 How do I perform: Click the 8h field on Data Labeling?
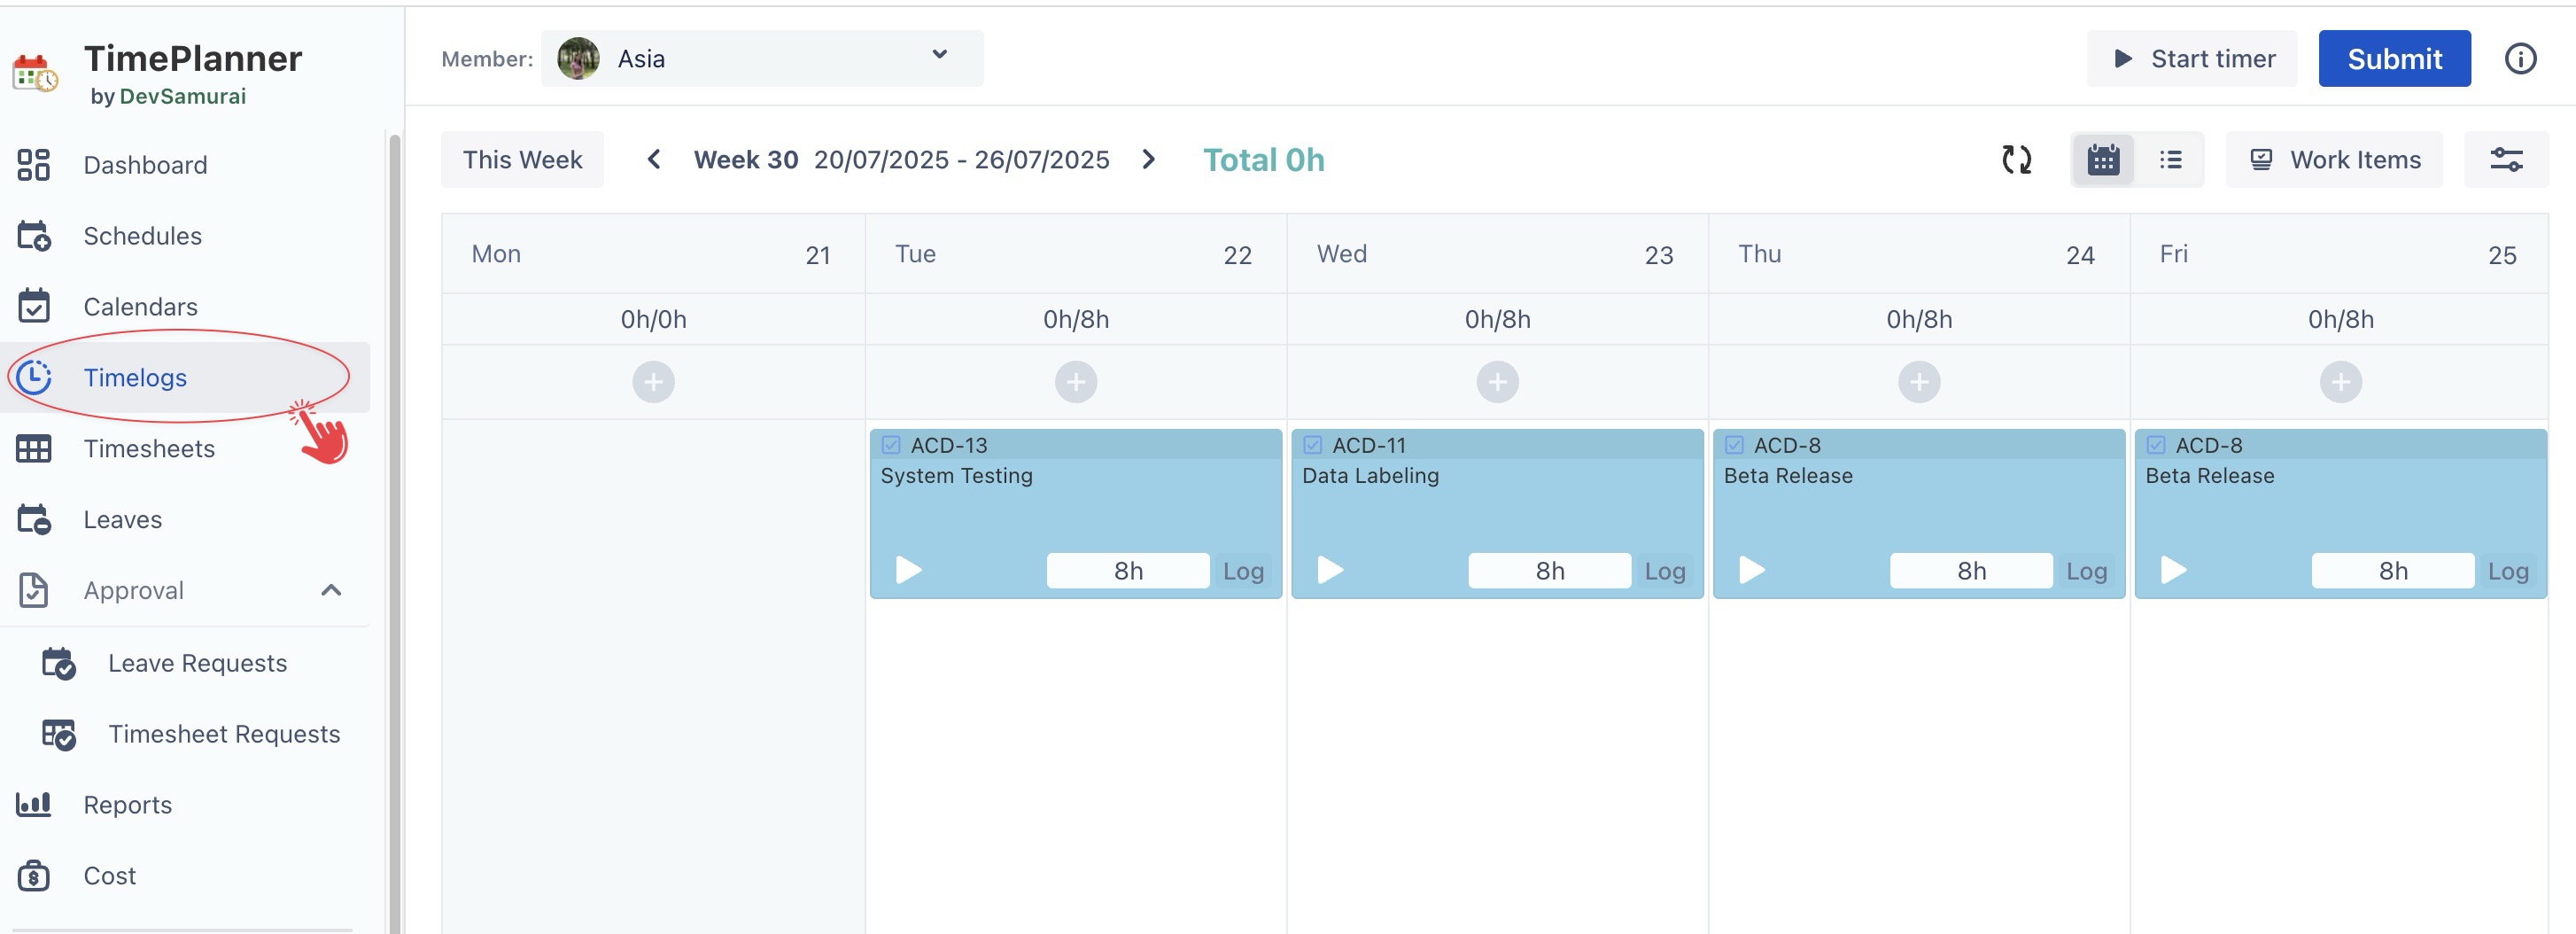point(1549,571)
